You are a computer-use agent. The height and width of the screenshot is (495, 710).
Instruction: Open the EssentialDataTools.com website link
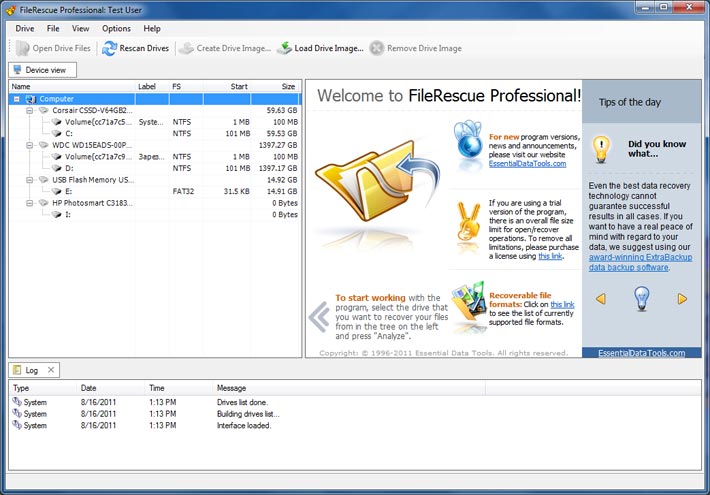pos(527,163)
